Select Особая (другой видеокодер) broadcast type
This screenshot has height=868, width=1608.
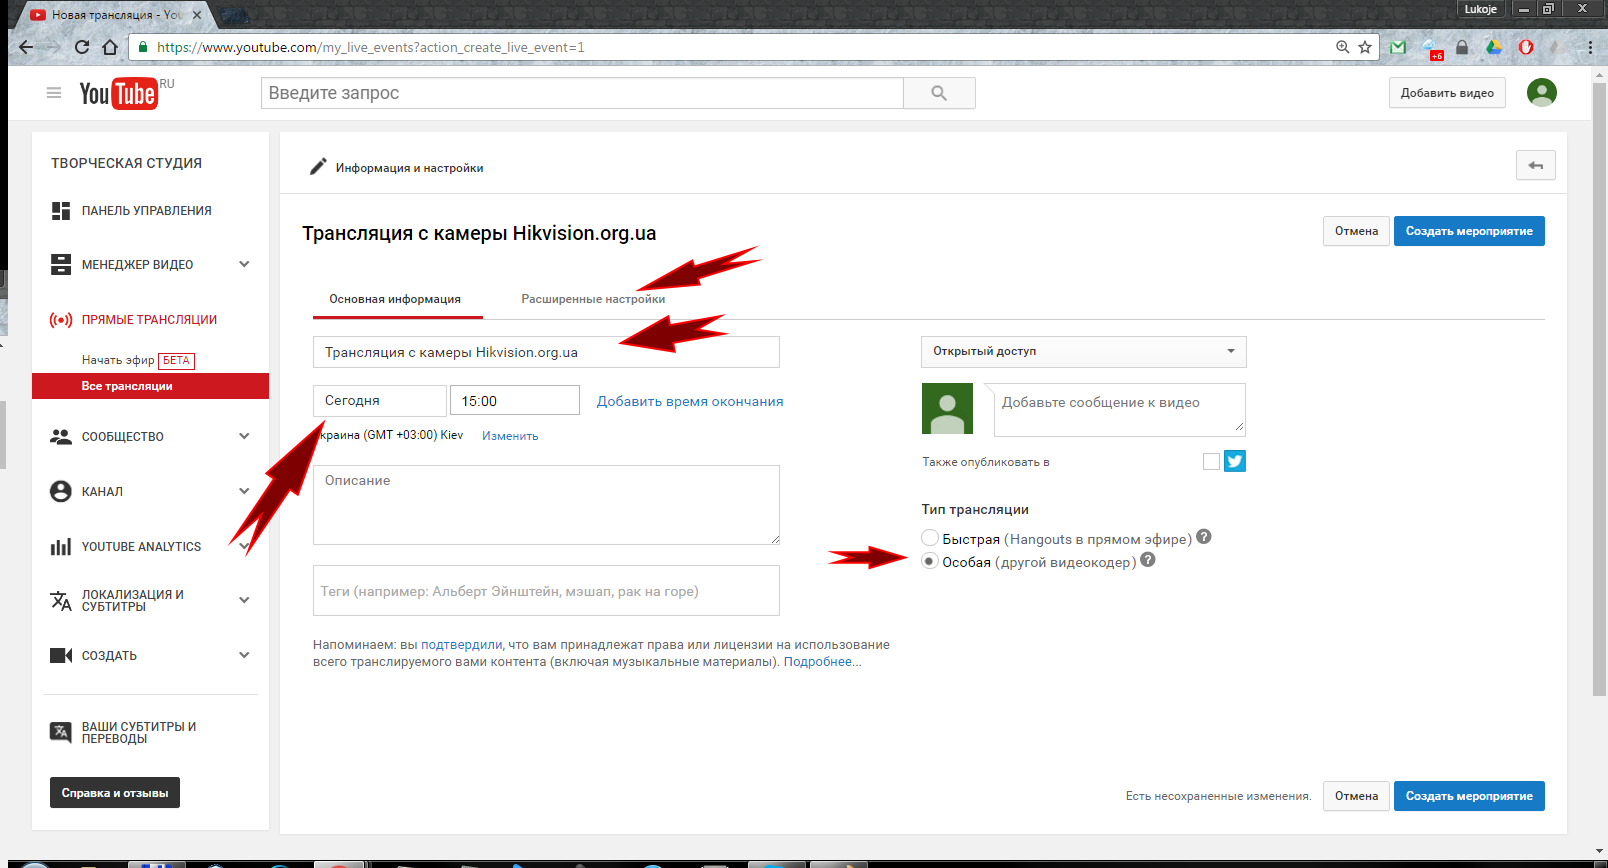coord(930,561)
